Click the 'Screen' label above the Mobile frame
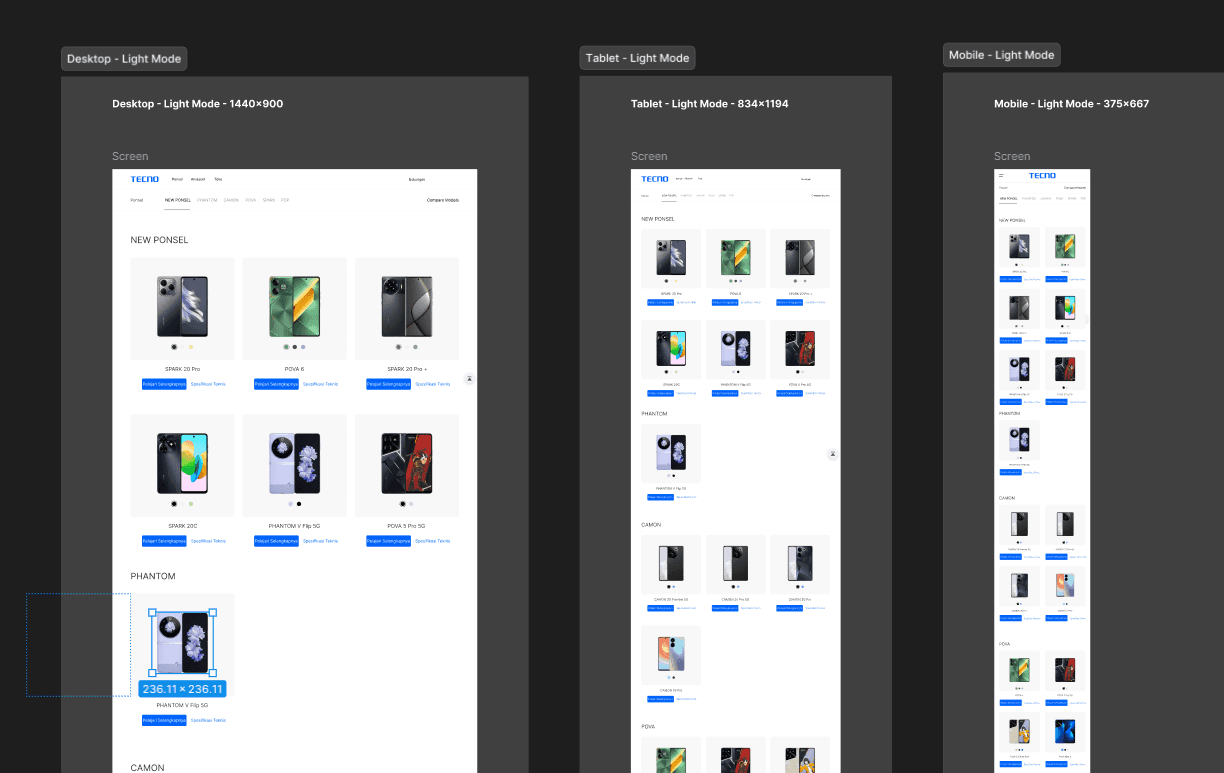 [1012, 156]
